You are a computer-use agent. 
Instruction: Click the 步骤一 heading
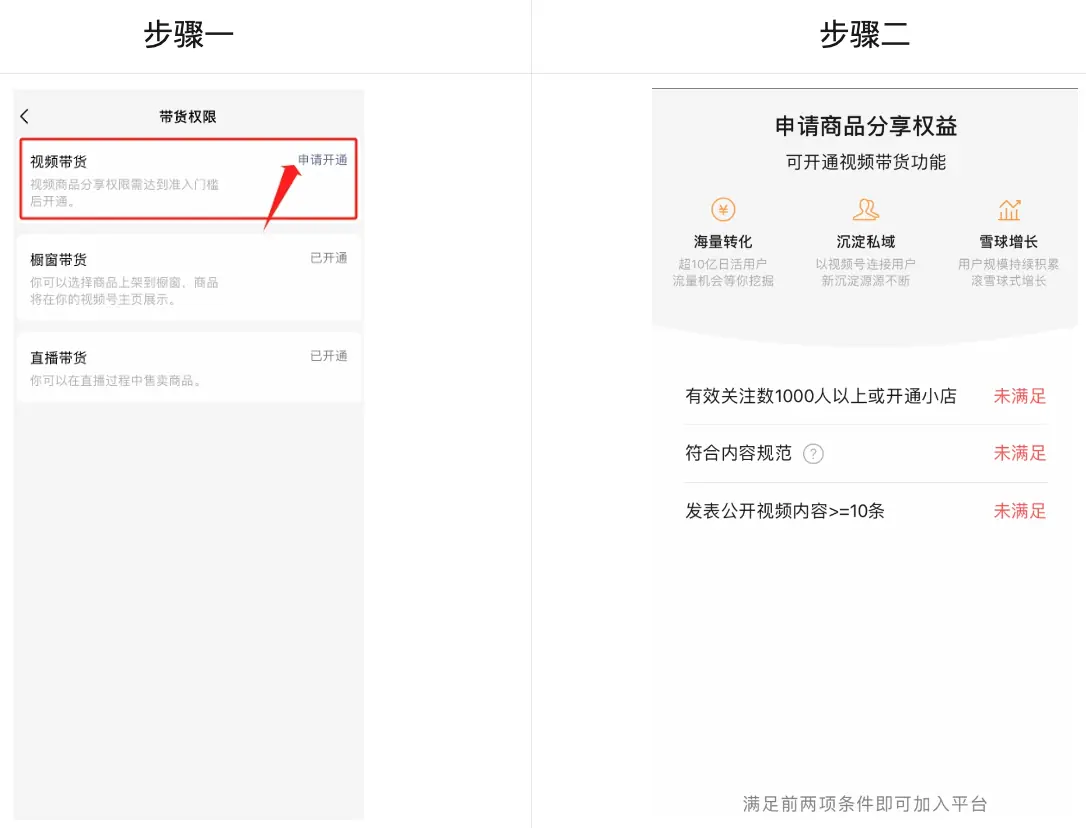(188, 34)
